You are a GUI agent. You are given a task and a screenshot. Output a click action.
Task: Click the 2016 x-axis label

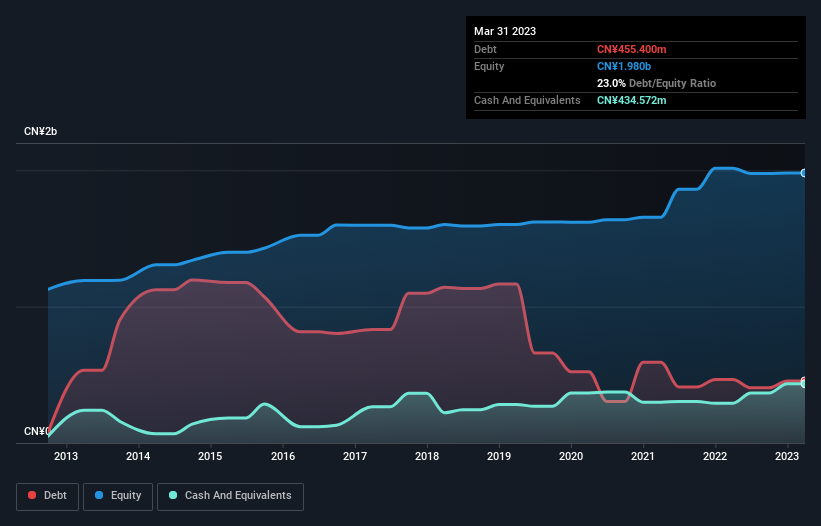click(x=283, y=456)
